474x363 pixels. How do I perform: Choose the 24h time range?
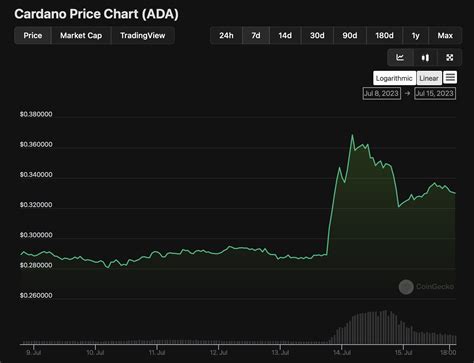pos(226,35)
